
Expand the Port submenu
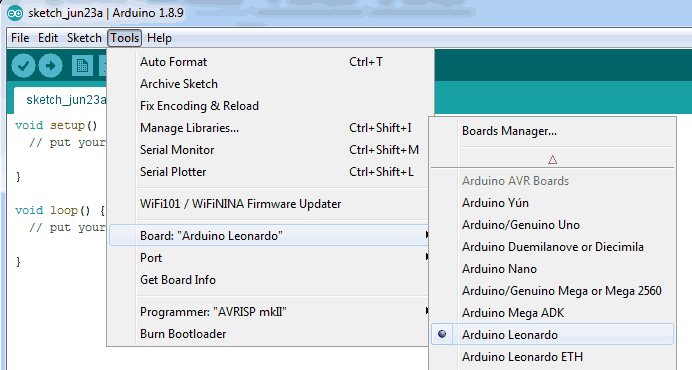click(269, 258)
